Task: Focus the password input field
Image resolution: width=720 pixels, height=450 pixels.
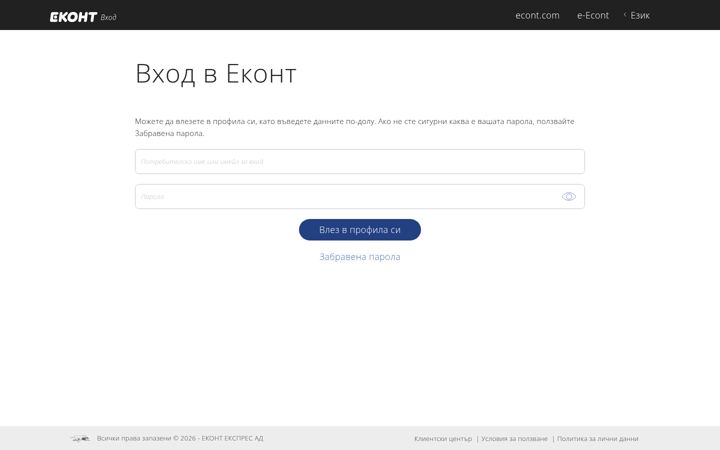Action: (x=360, y=197)
